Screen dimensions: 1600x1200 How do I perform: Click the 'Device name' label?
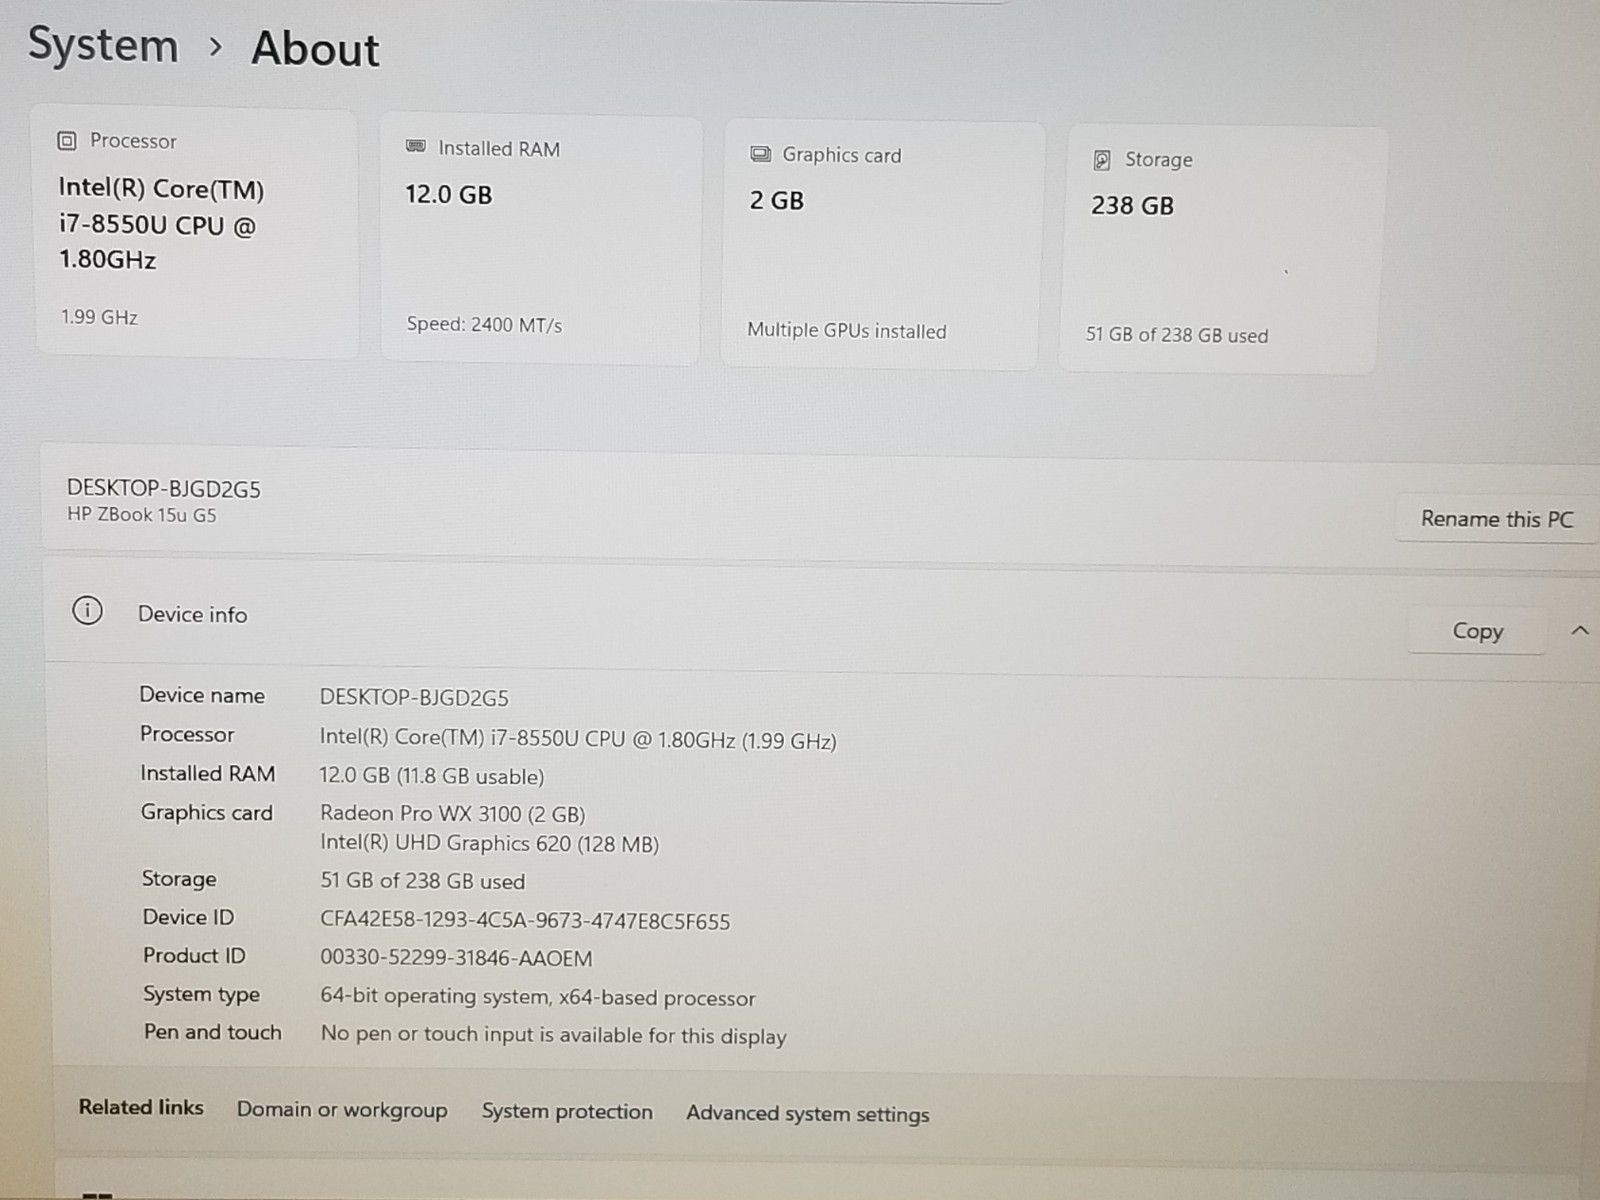202,695
